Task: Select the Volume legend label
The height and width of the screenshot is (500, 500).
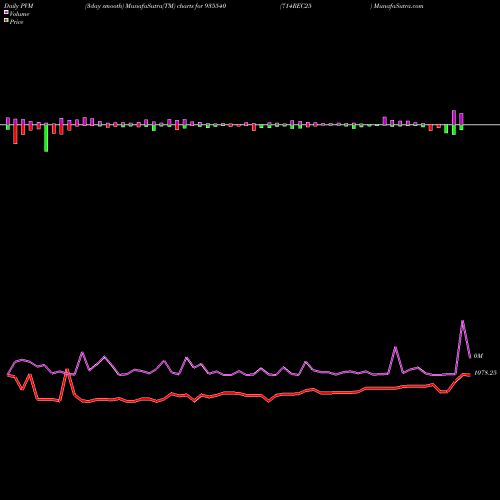Action: pos(19,14)
